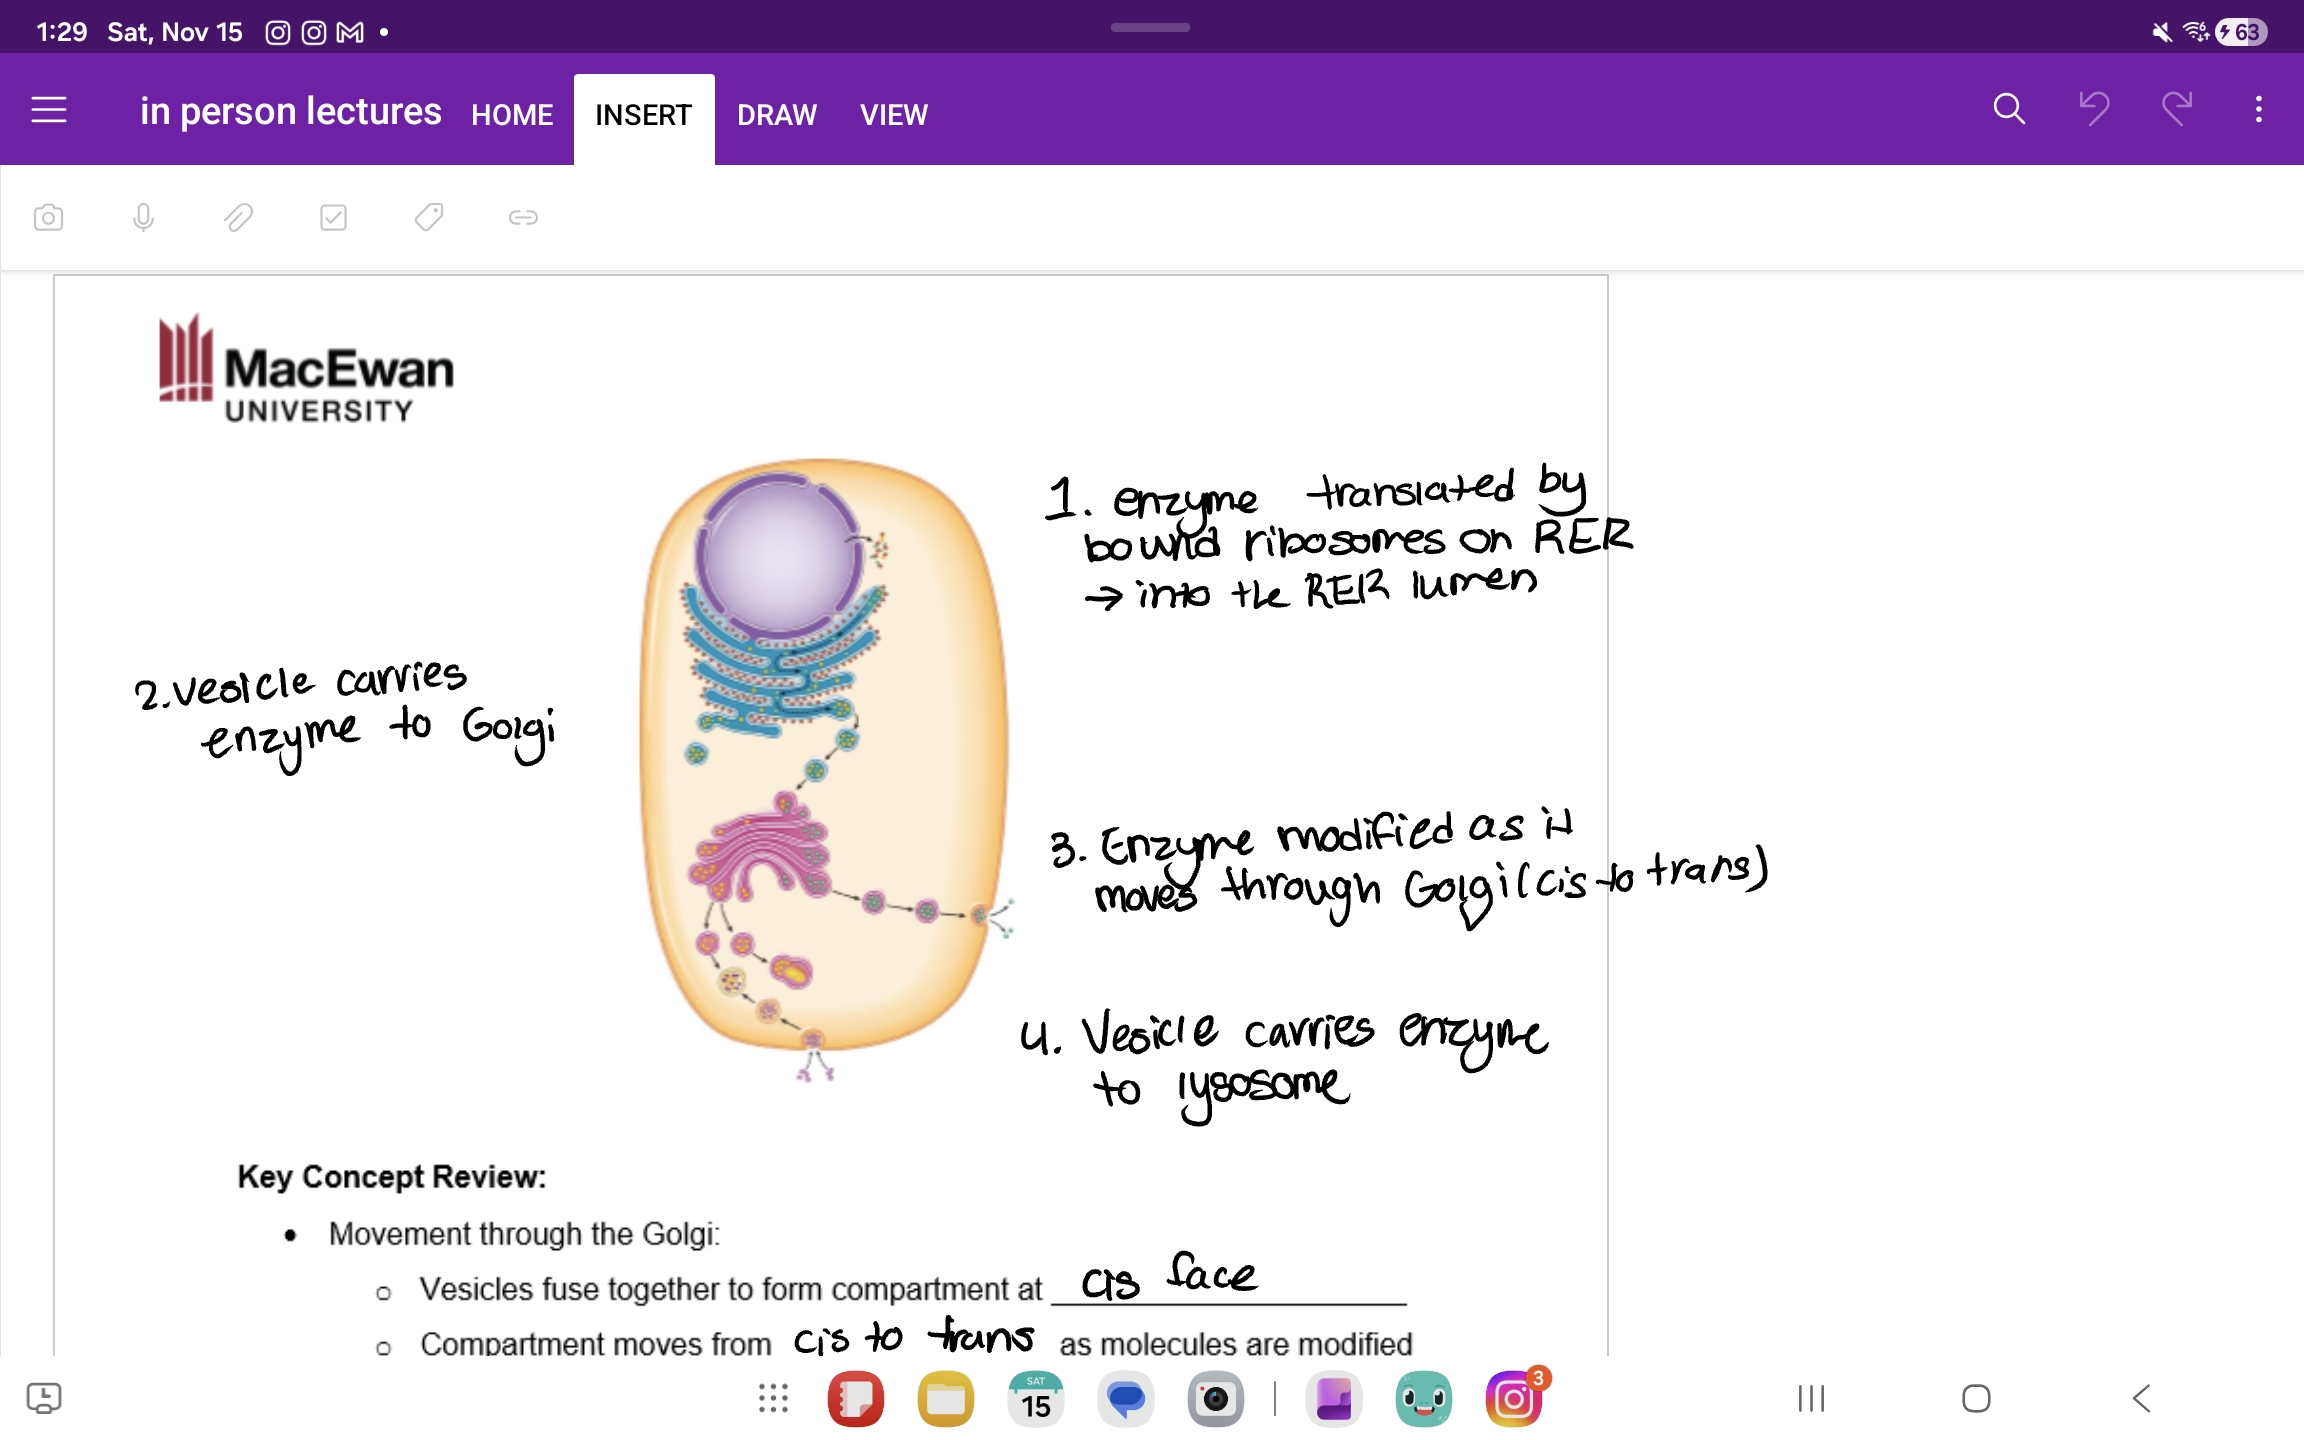Go back using the back navigation button
Viewport: 2304px width, 1440px height.
pos(2140,1398)
